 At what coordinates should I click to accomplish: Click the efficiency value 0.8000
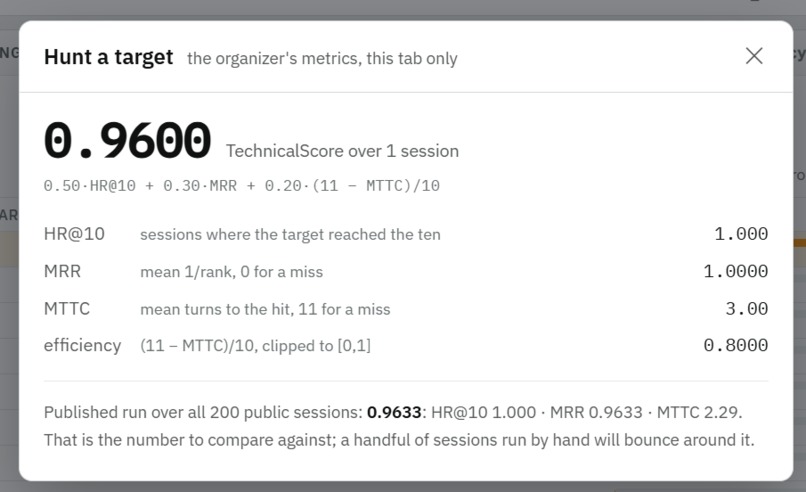point(736,345)
